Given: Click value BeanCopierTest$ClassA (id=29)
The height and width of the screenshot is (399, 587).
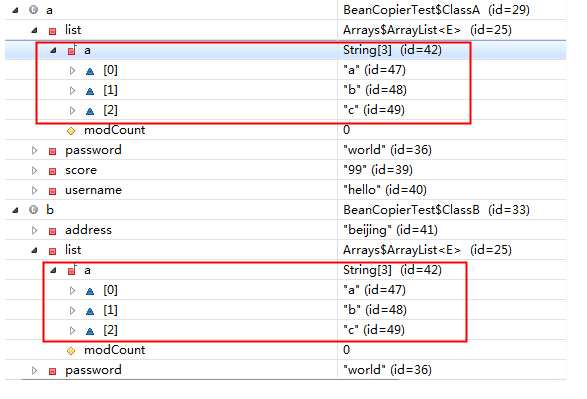Looking at the screenshot, I should (437, 10).
